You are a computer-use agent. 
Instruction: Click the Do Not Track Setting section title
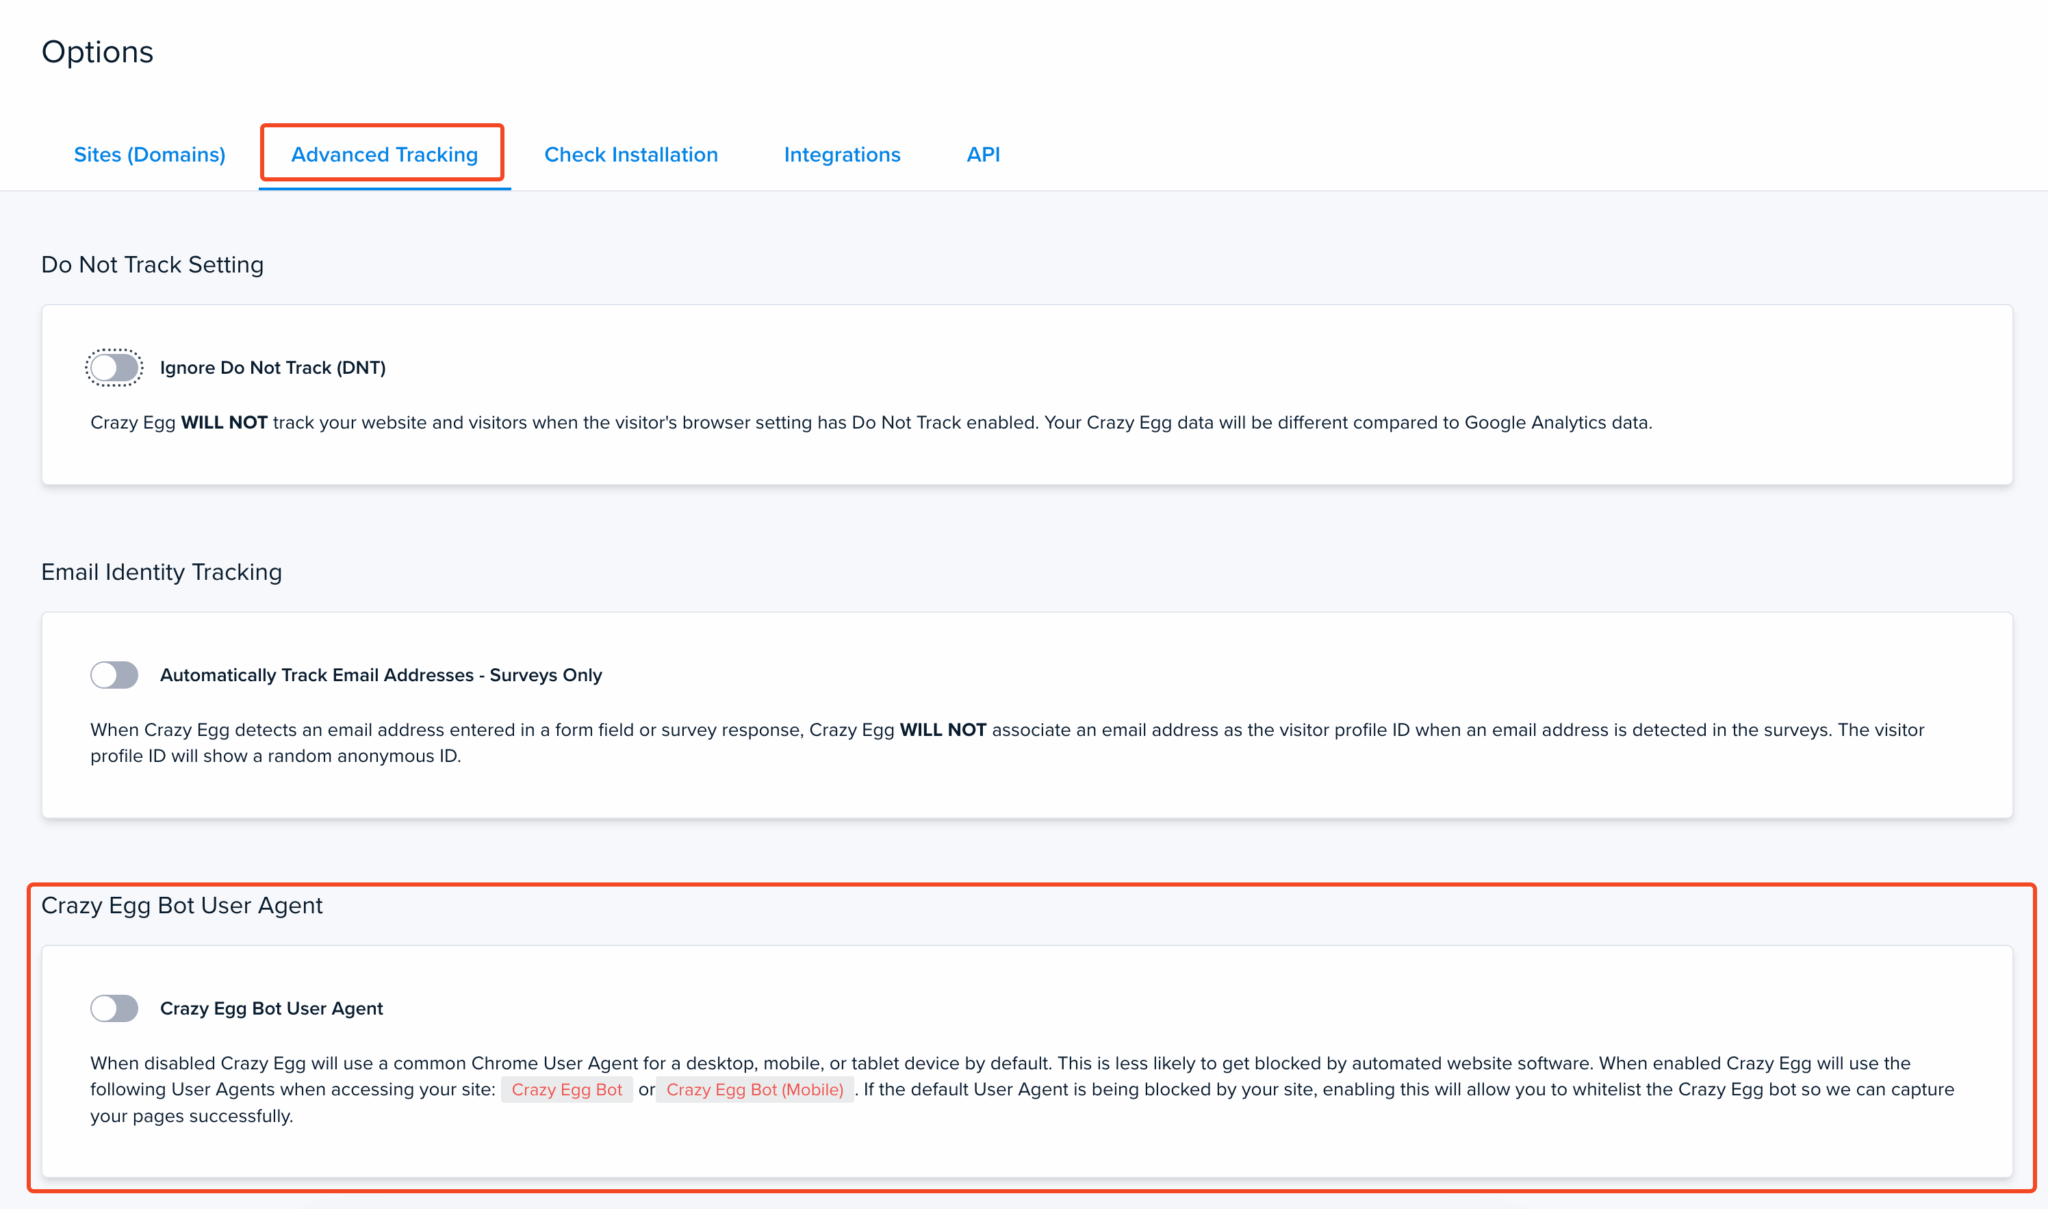[152, 264]
